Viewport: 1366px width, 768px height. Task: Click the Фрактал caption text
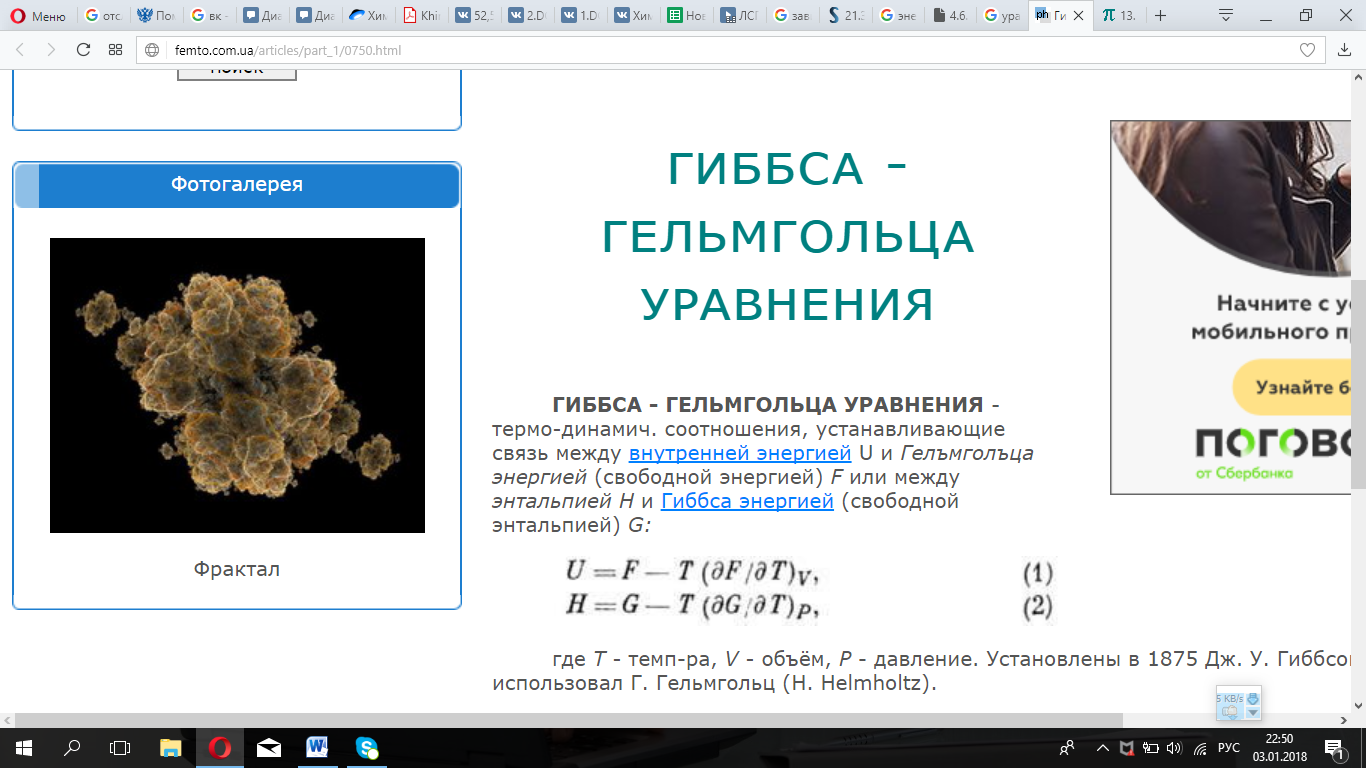(237, 569)
